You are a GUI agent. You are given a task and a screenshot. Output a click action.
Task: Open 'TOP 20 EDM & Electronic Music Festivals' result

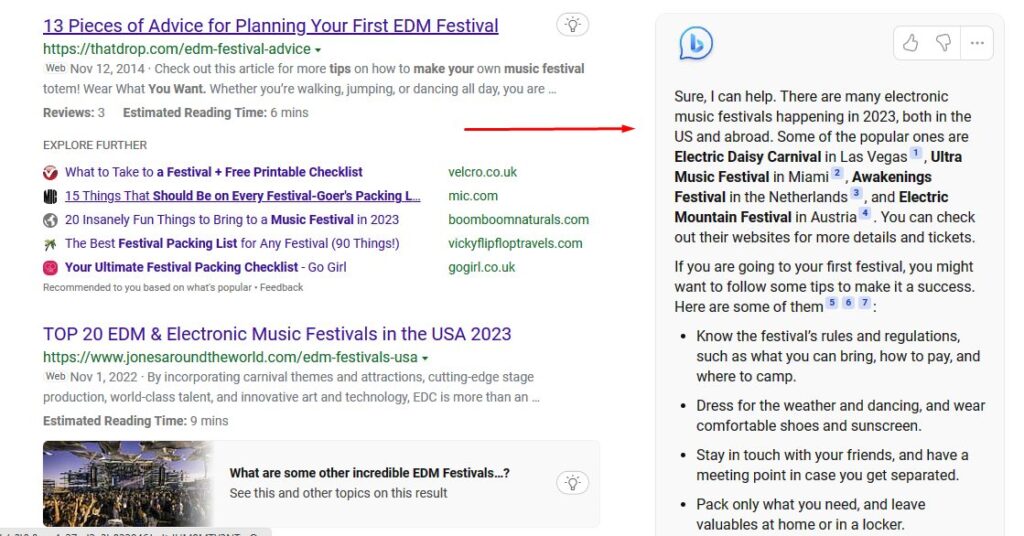pos(277,334)
